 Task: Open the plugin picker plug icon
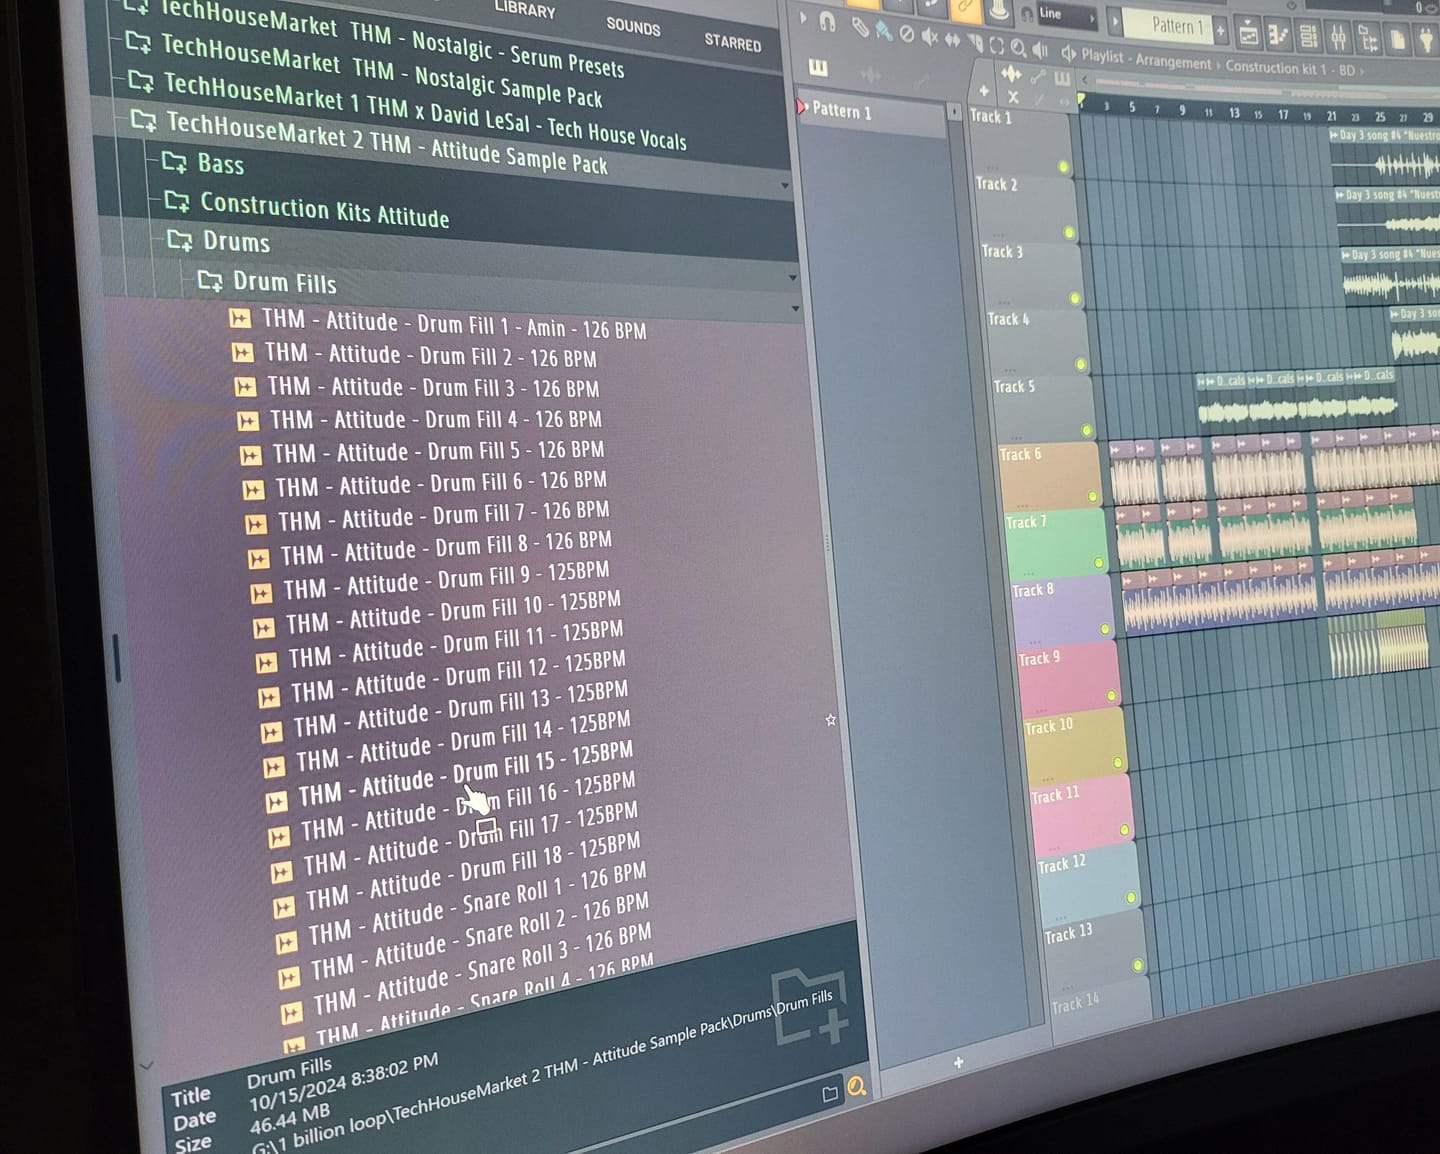click(1426, 41)
